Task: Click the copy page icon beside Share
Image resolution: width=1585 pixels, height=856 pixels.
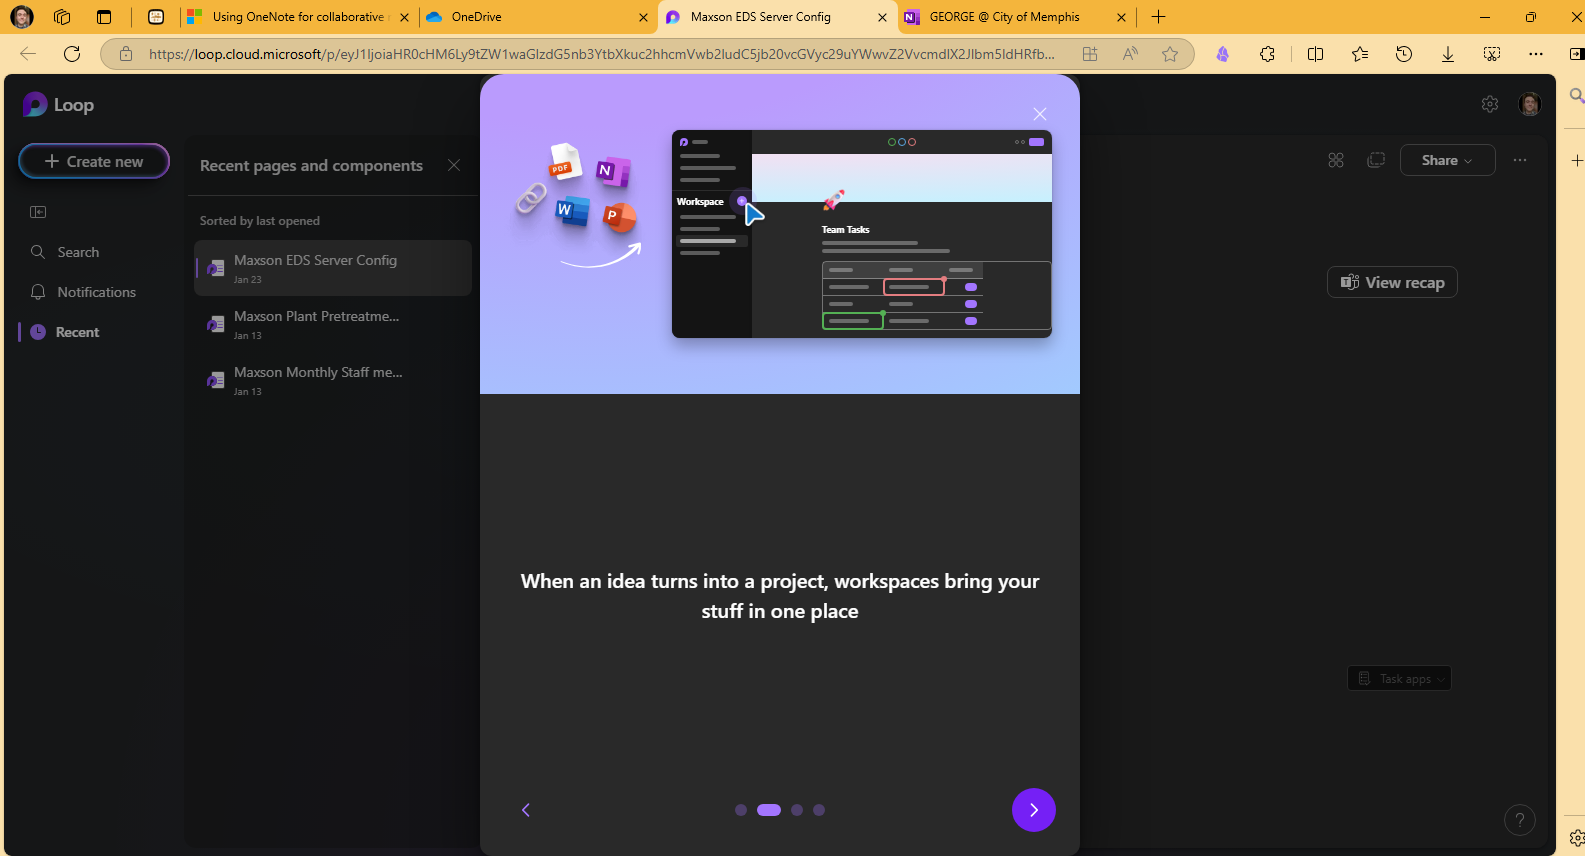Action: (1376, 160)
